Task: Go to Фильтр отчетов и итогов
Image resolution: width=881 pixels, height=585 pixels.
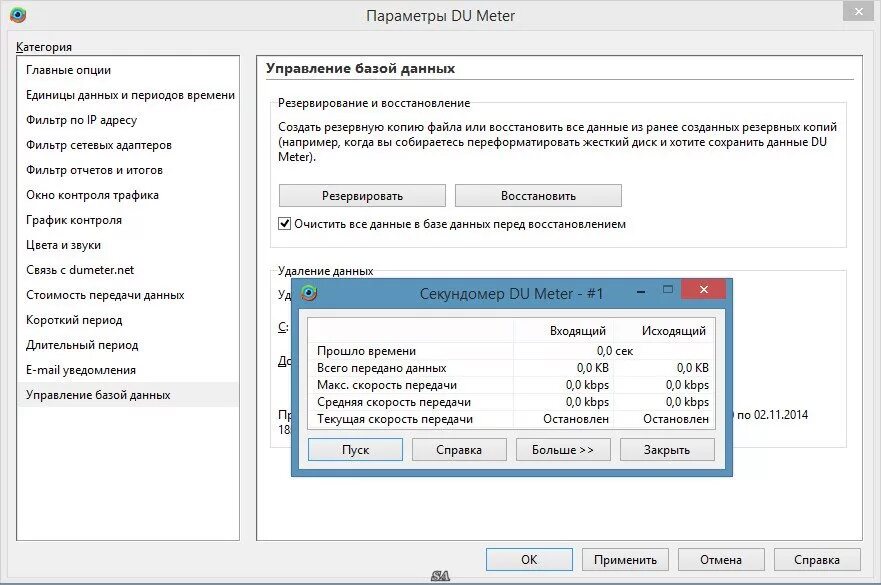Action: tap(128, 170)
